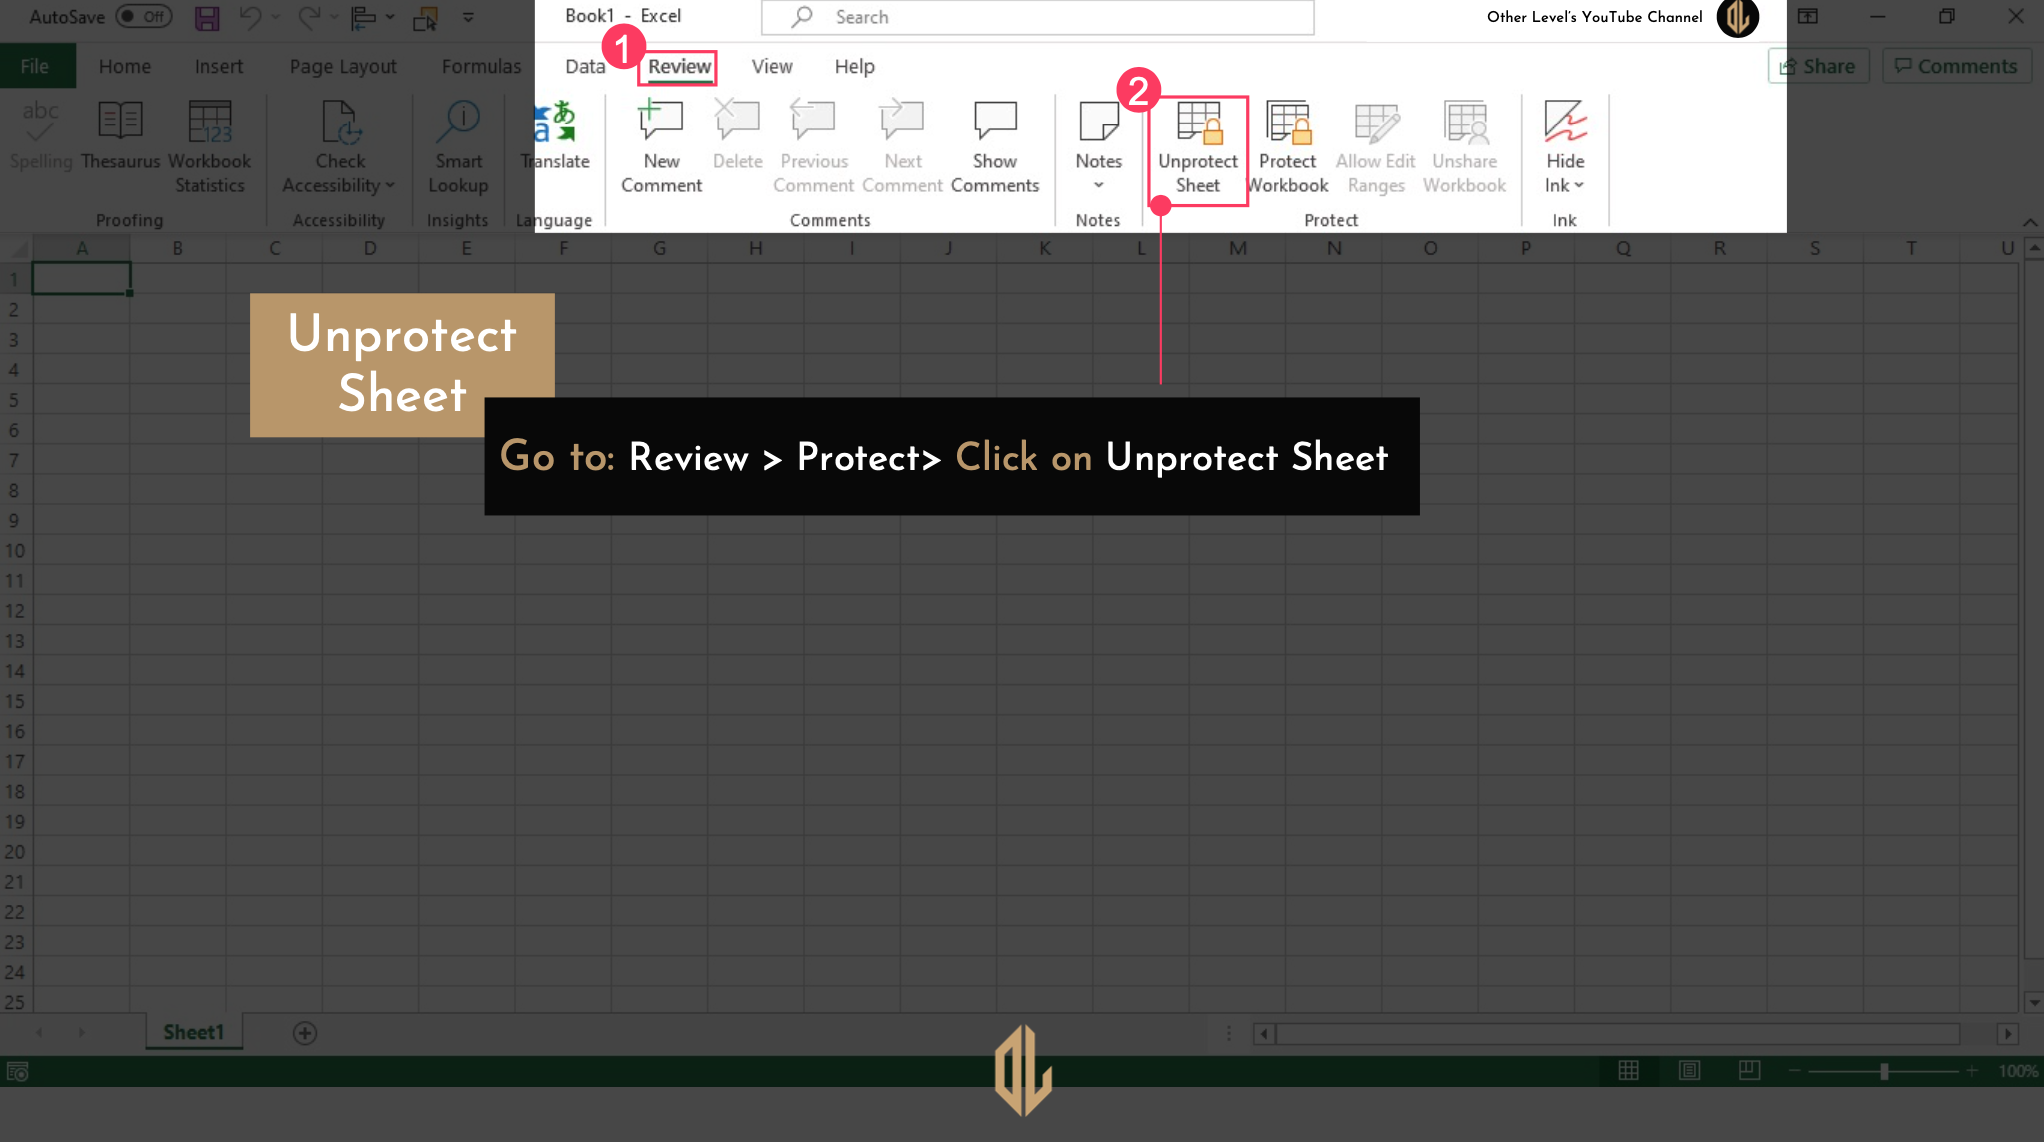This screenshot has height=1142, width=2044.
Task: Open Smart Lookup insights
Action: coord(458,146)
